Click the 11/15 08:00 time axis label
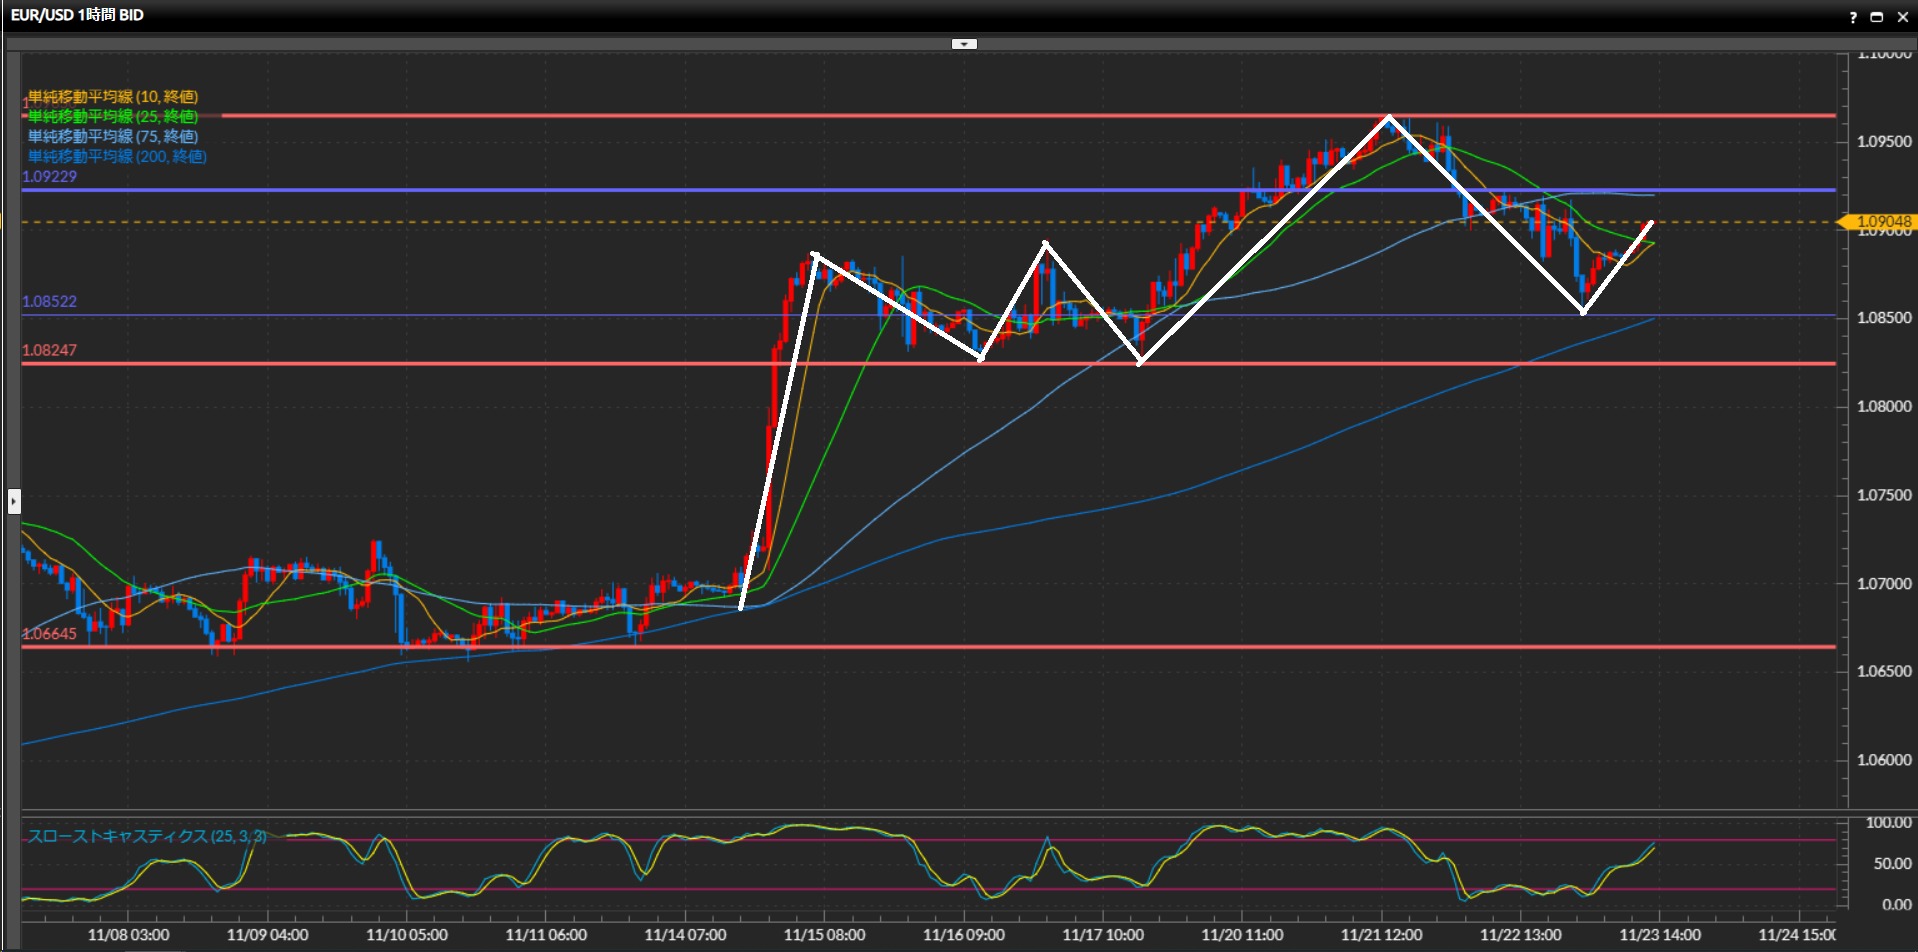Screen dimensions: 1918x952 [x=824, y=935]
